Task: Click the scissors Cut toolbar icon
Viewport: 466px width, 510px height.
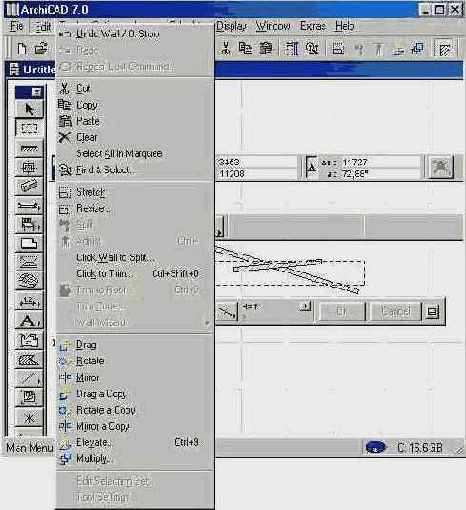Action: tap(226, 49)
